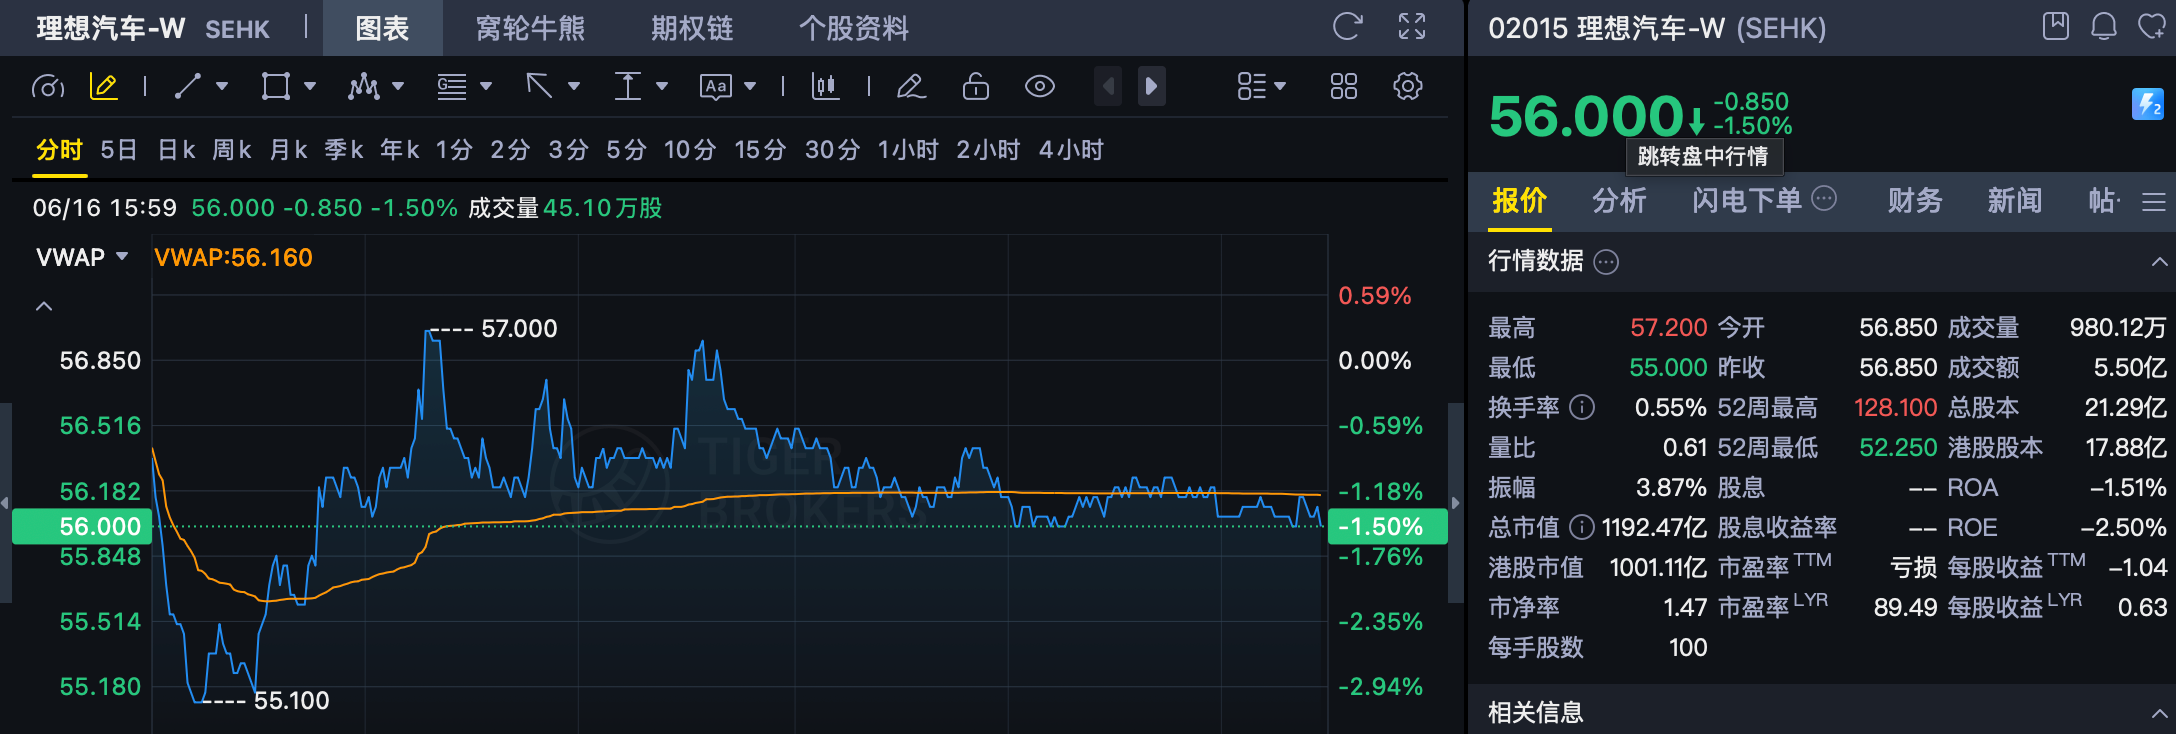Click 跳转盘中行情 button
This screenshot has width=2176, height=734.
point(1703,156)
